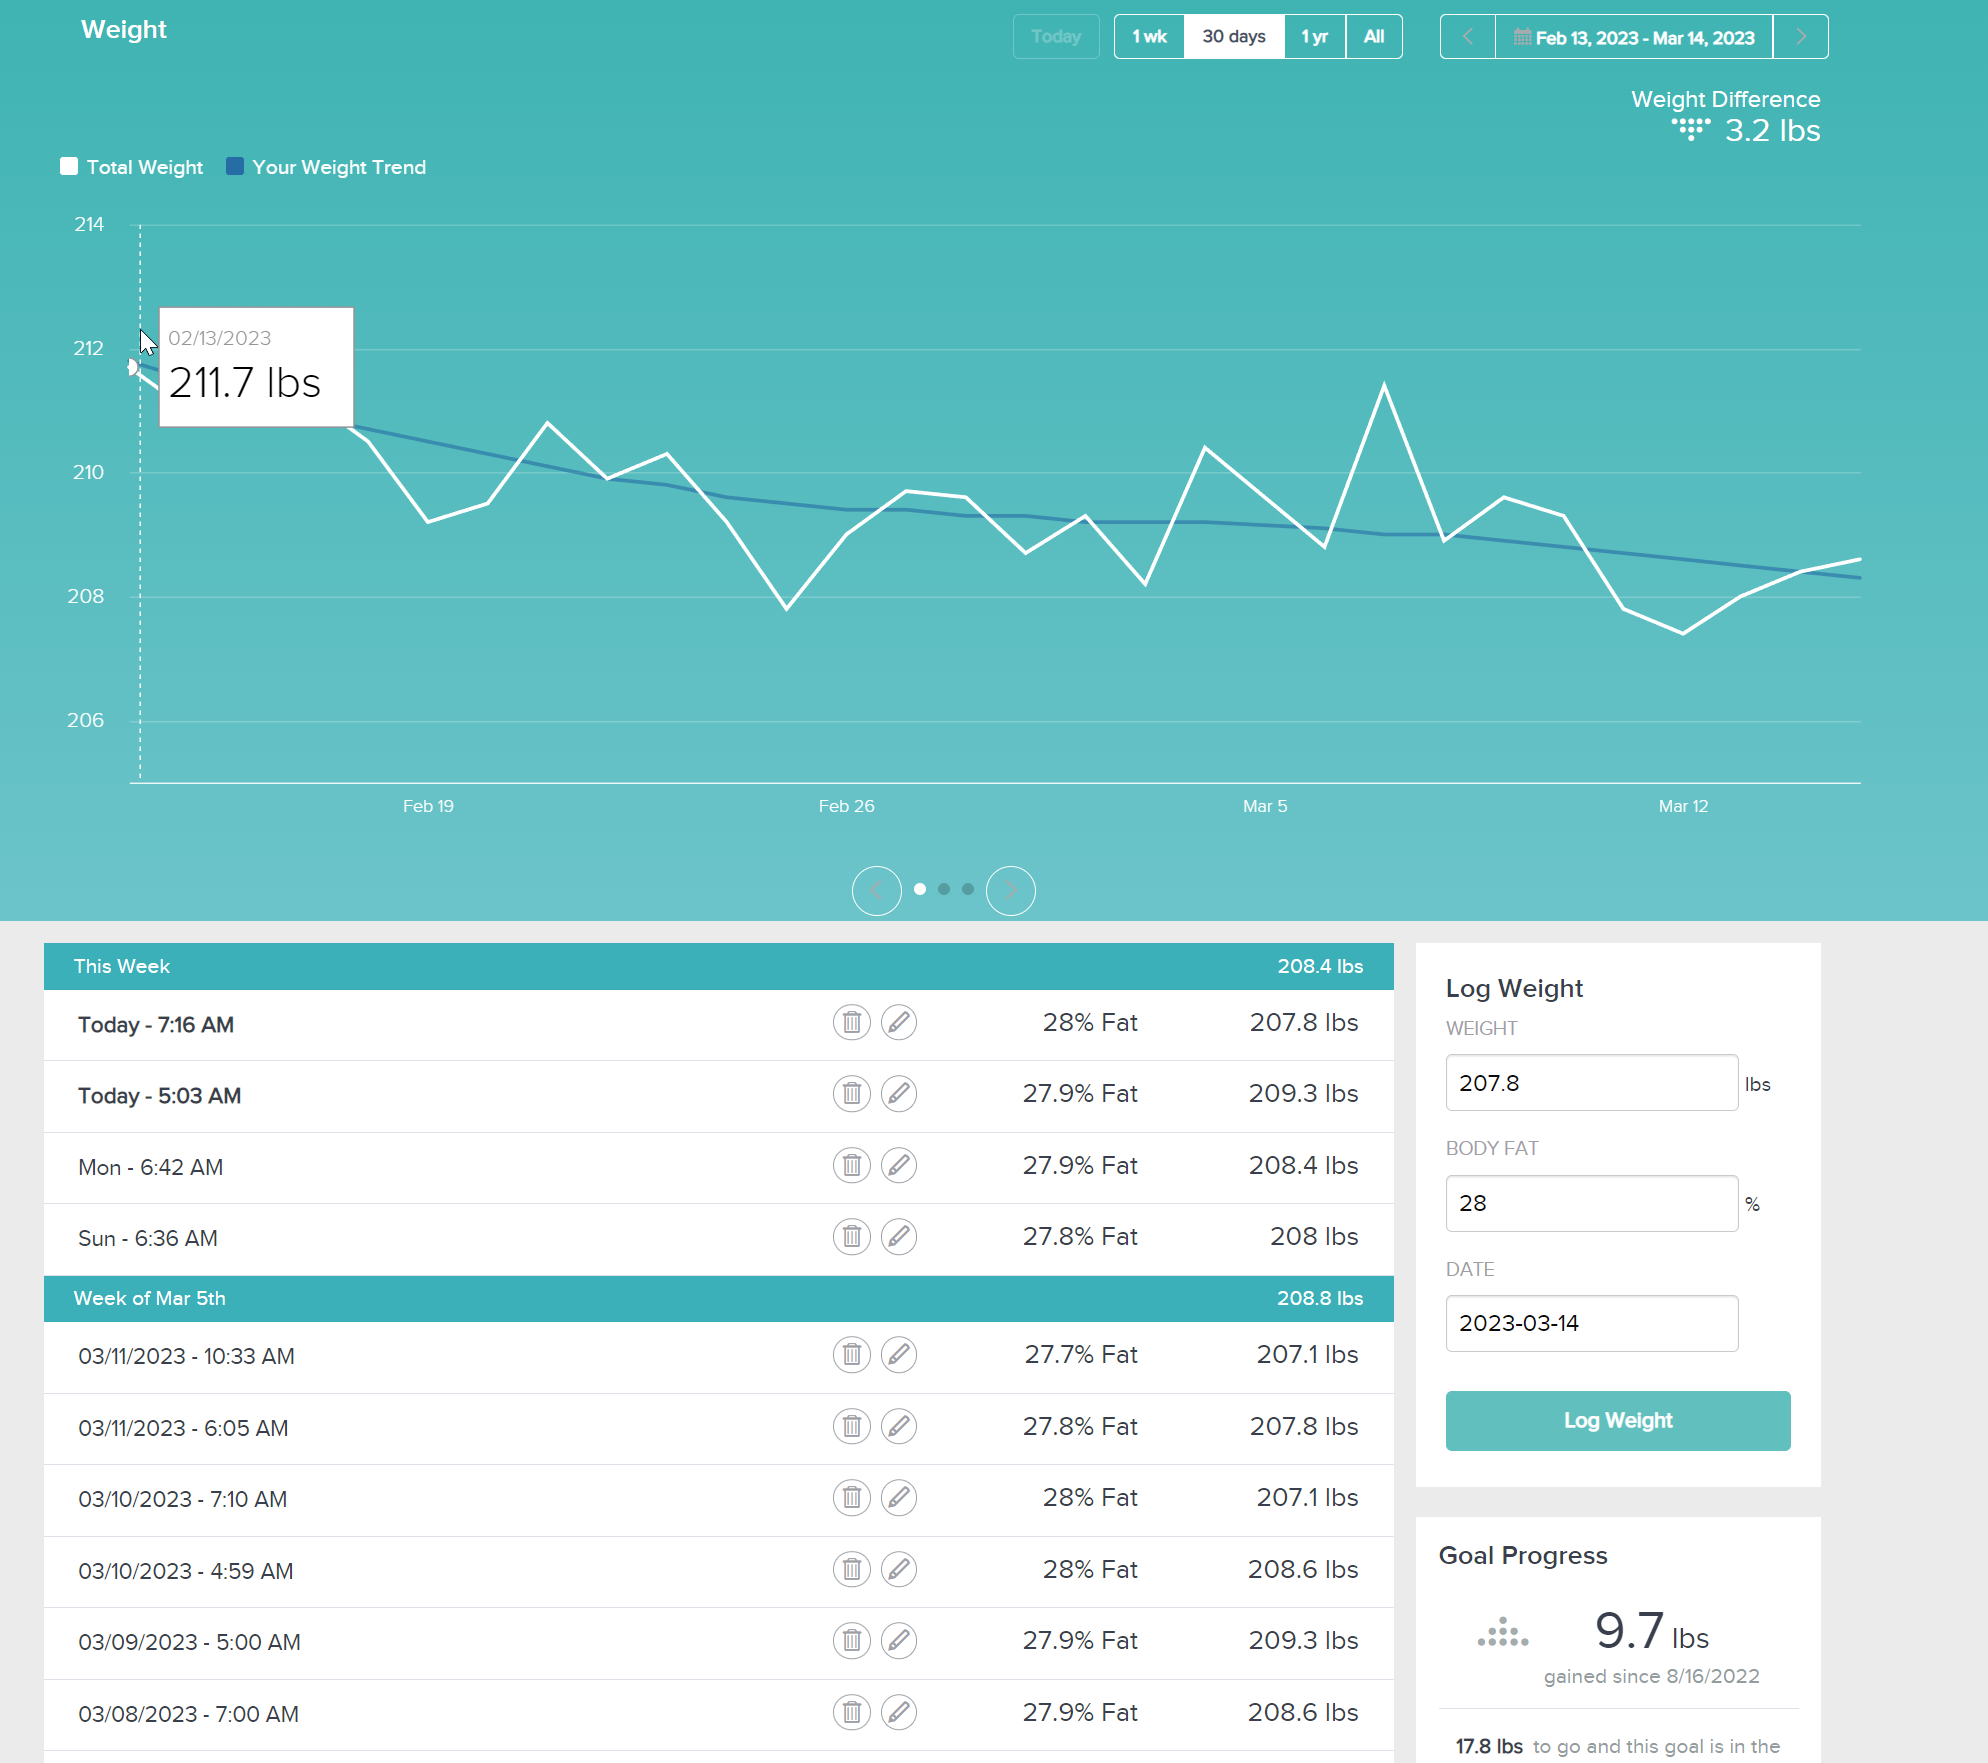The height and width of the screenshot is (1763, 1988).
Task: Switch to the 1 yr range tab
Action: click(1314, 37)
